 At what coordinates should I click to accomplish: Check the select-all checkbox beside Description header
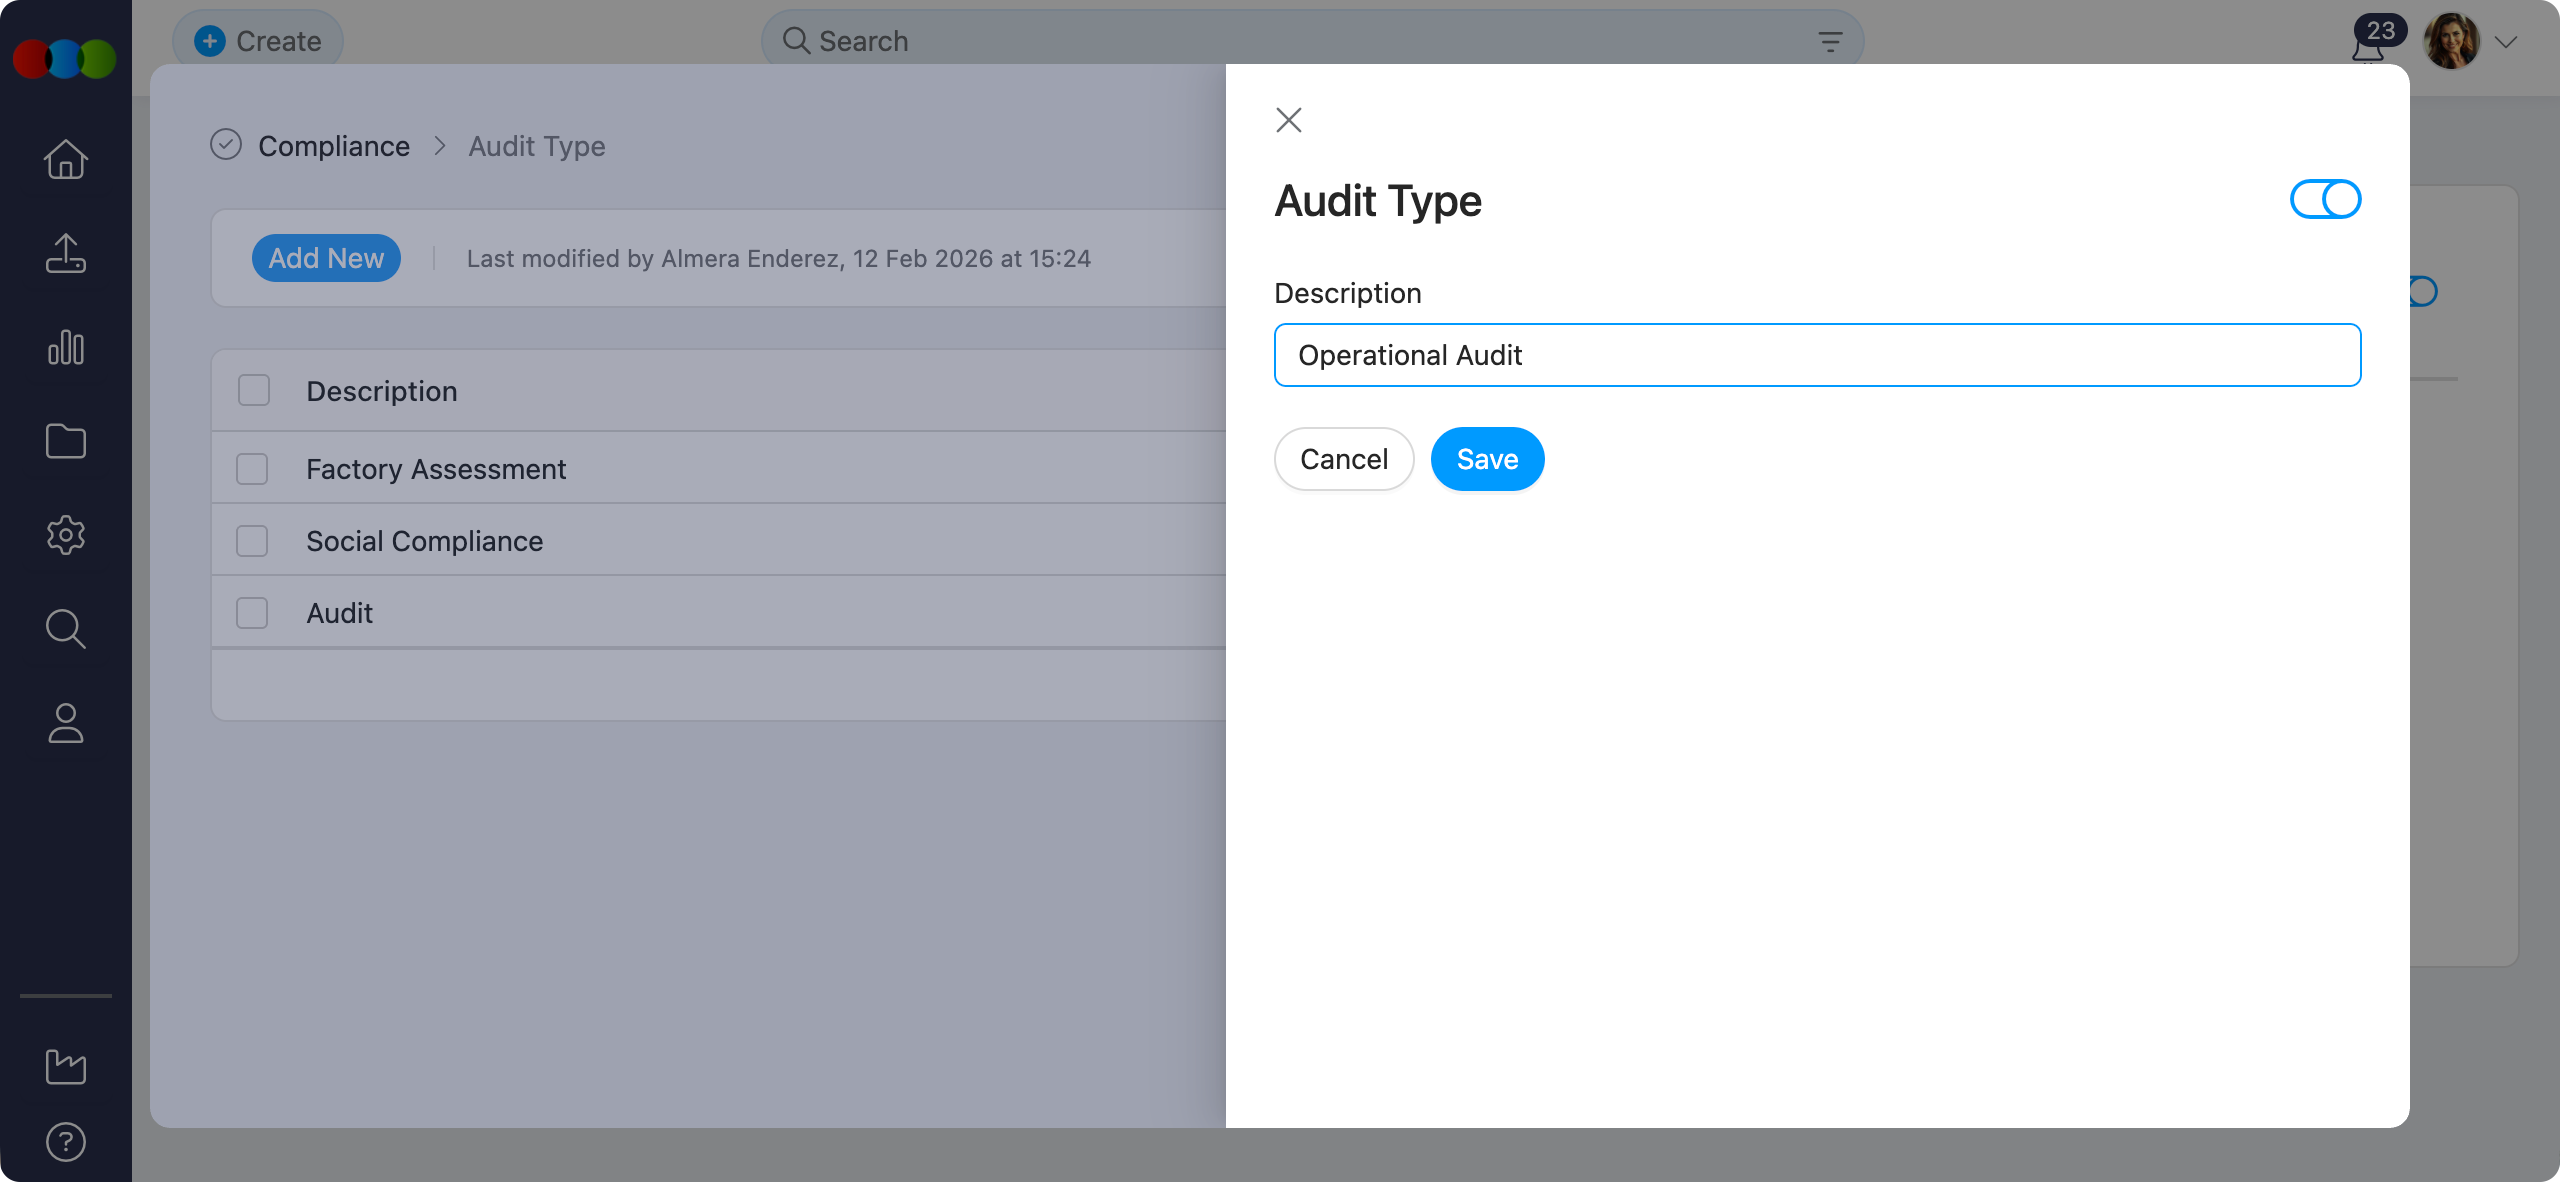[x=252, y=390]
